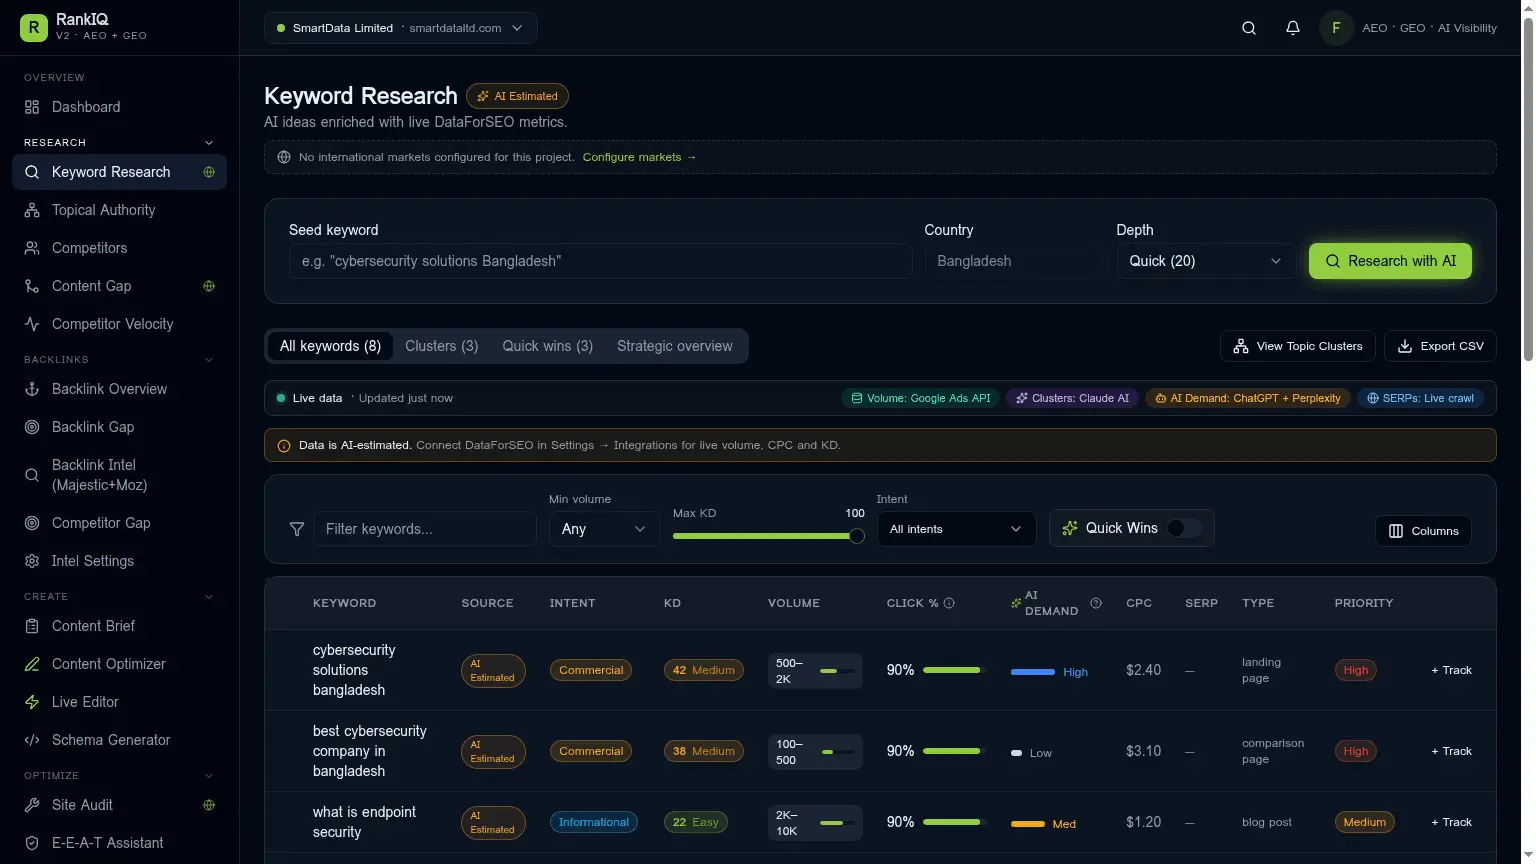Follow the Configure markets link
The image size is (1536, 864).
639,157
